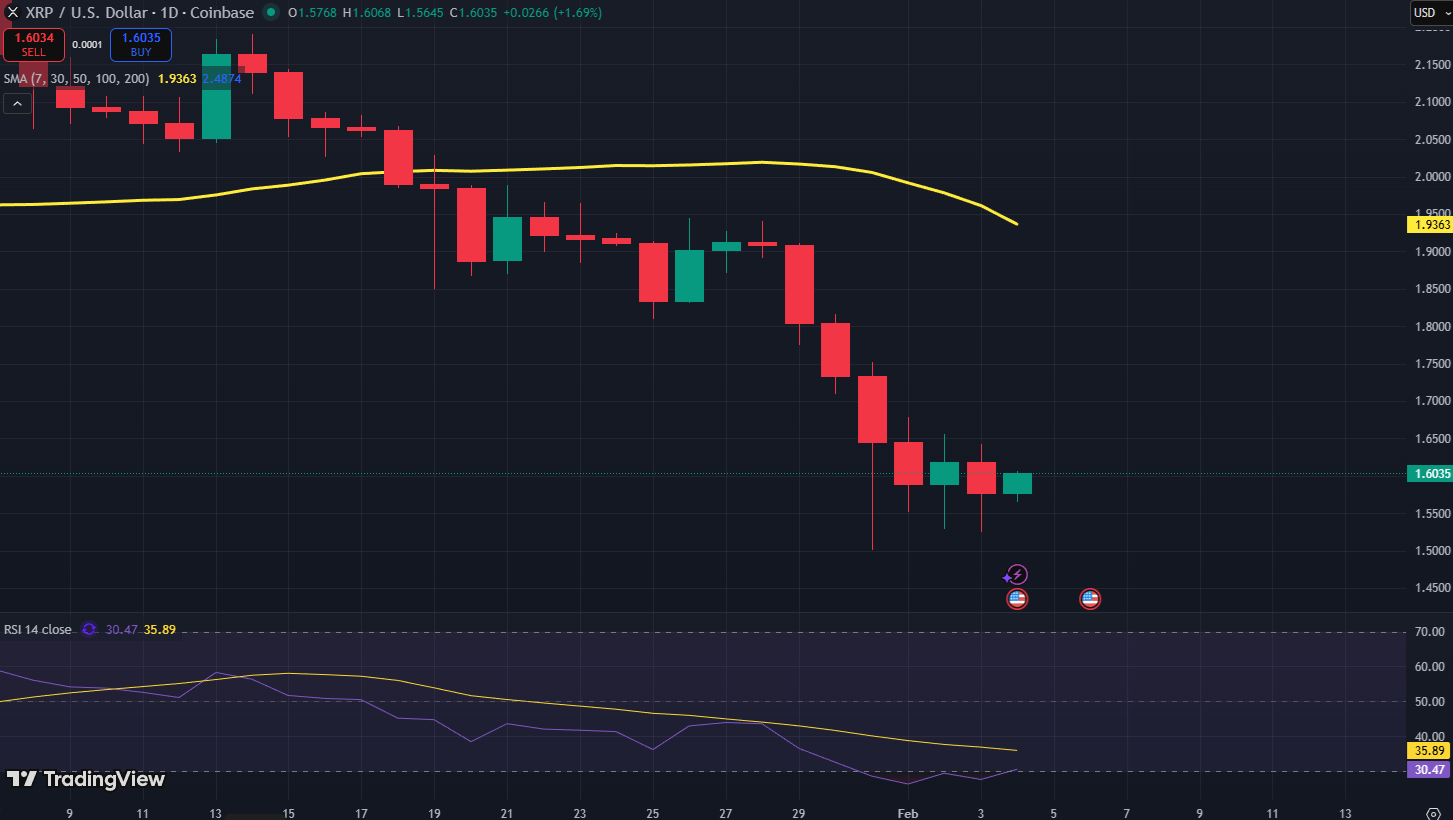Click the yellow 1.9363 value in SMA legend
Viewport: 1453px width, 820px height.
[x=177, y=78]
